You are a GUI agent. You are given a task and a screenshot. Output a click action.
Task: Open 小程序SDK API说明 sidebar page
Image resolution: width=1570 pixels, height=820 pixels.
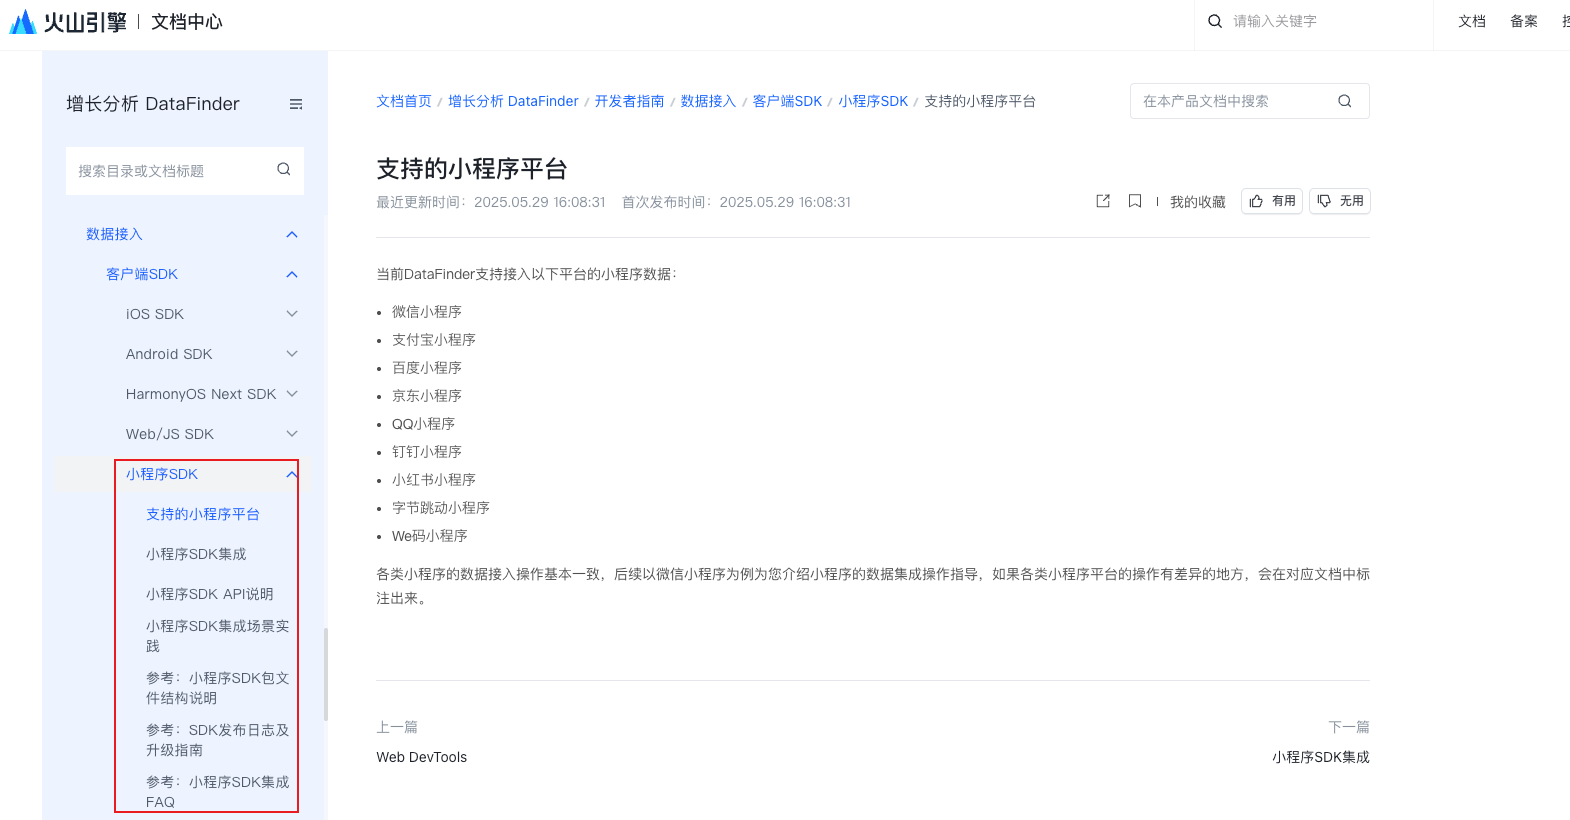coord(209,594)
